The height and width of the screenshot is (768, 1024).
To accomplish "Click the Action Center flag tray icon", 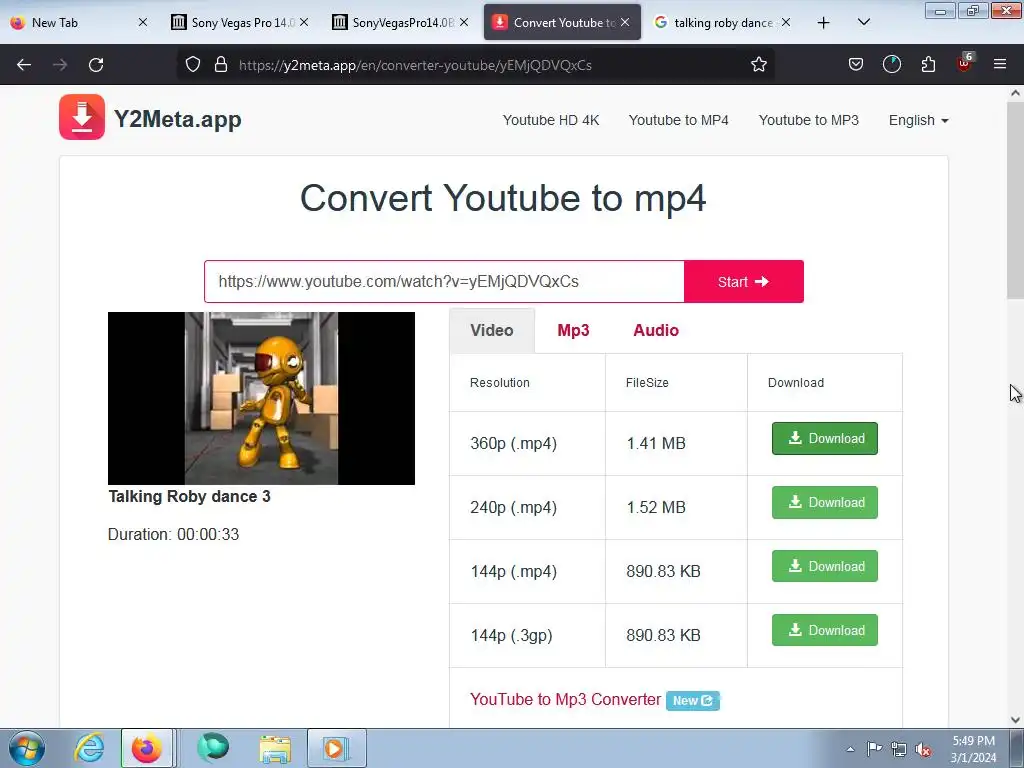I will pyautogui.click(x=874, y=749).
